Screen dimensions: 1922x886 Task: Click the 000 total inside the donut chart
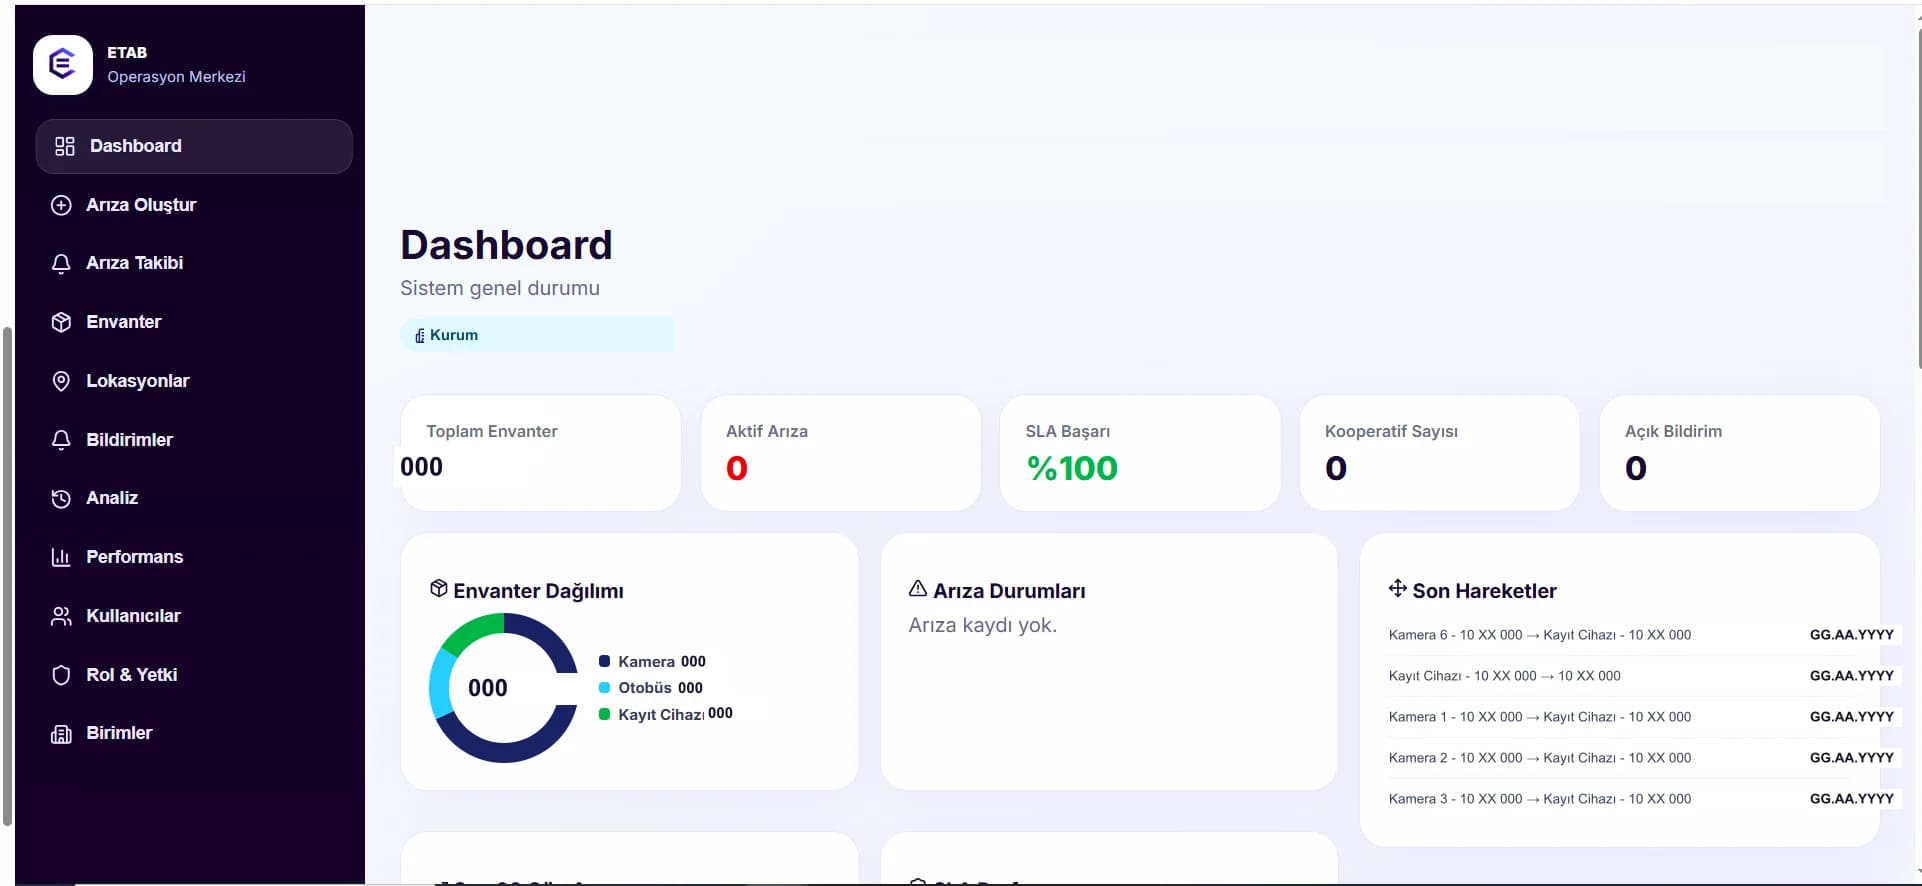488,688
